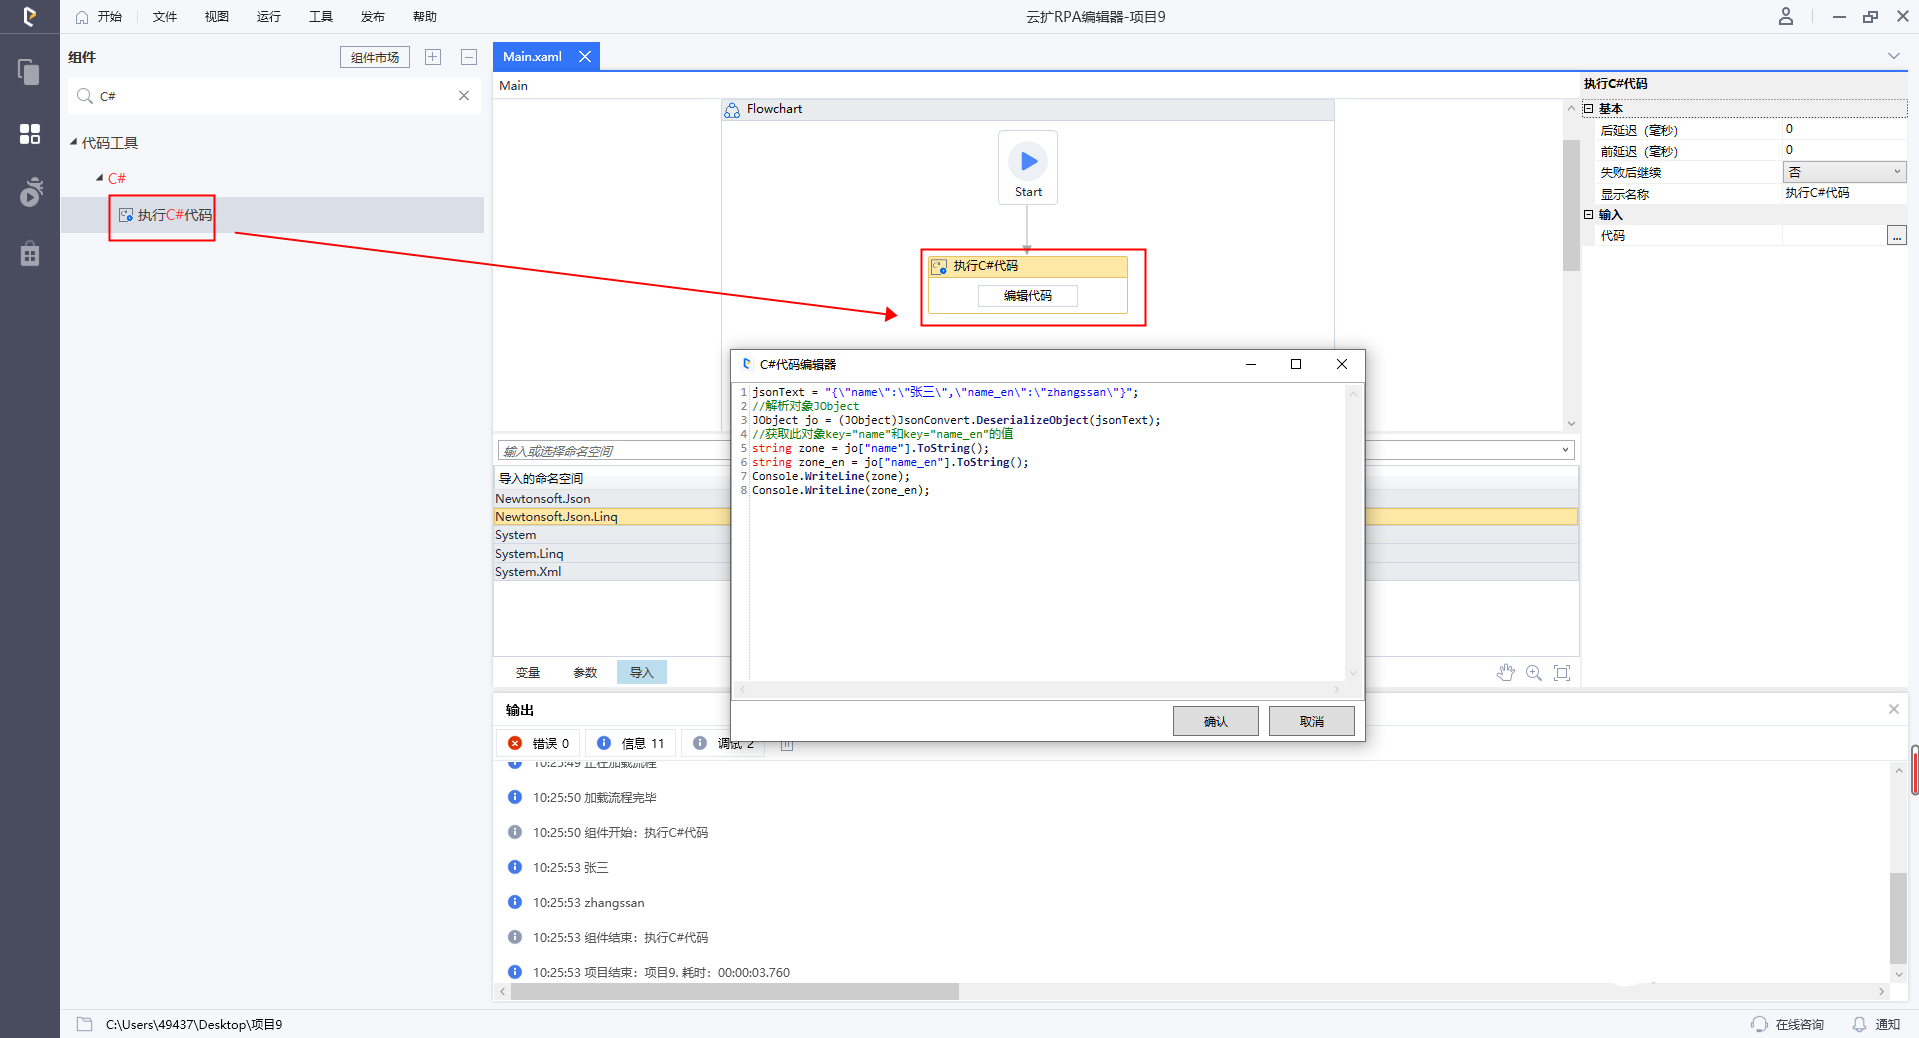Open the components grid icon in left sidebar
The width and height of the screenshot is (1919, 1038).
tap(29, 134)
